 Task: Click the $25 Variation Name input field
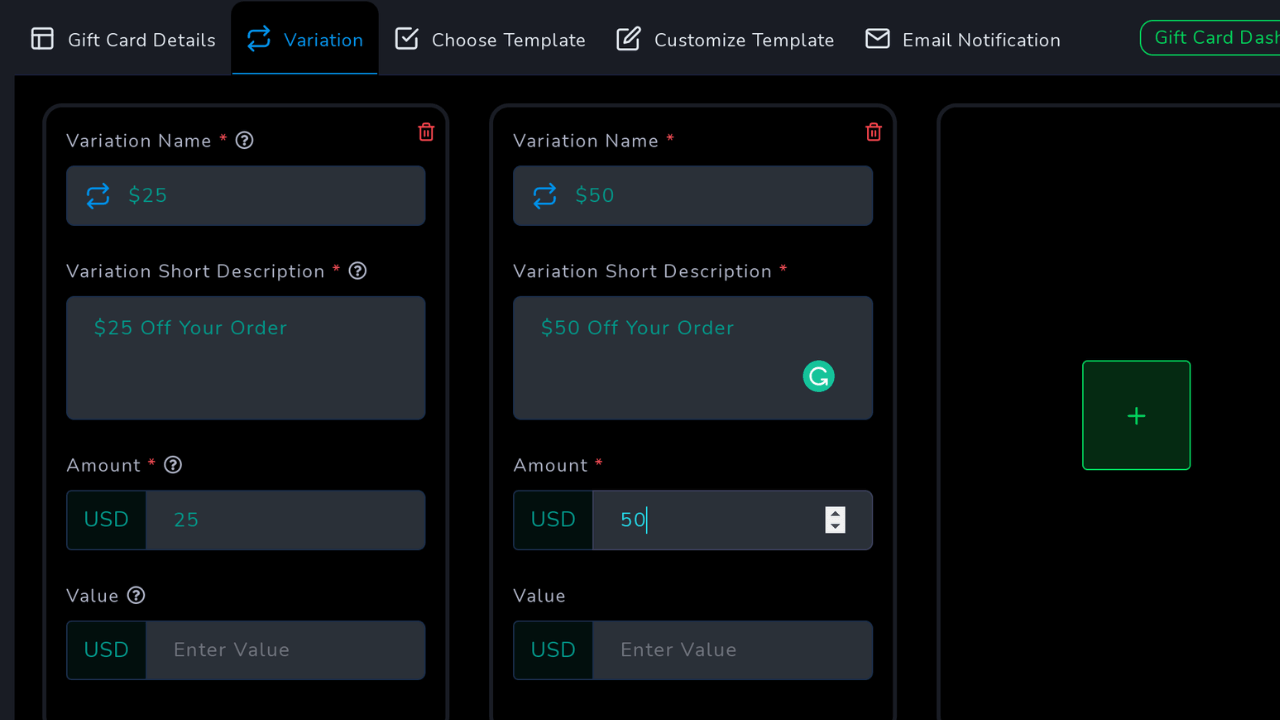pos(270,196)
